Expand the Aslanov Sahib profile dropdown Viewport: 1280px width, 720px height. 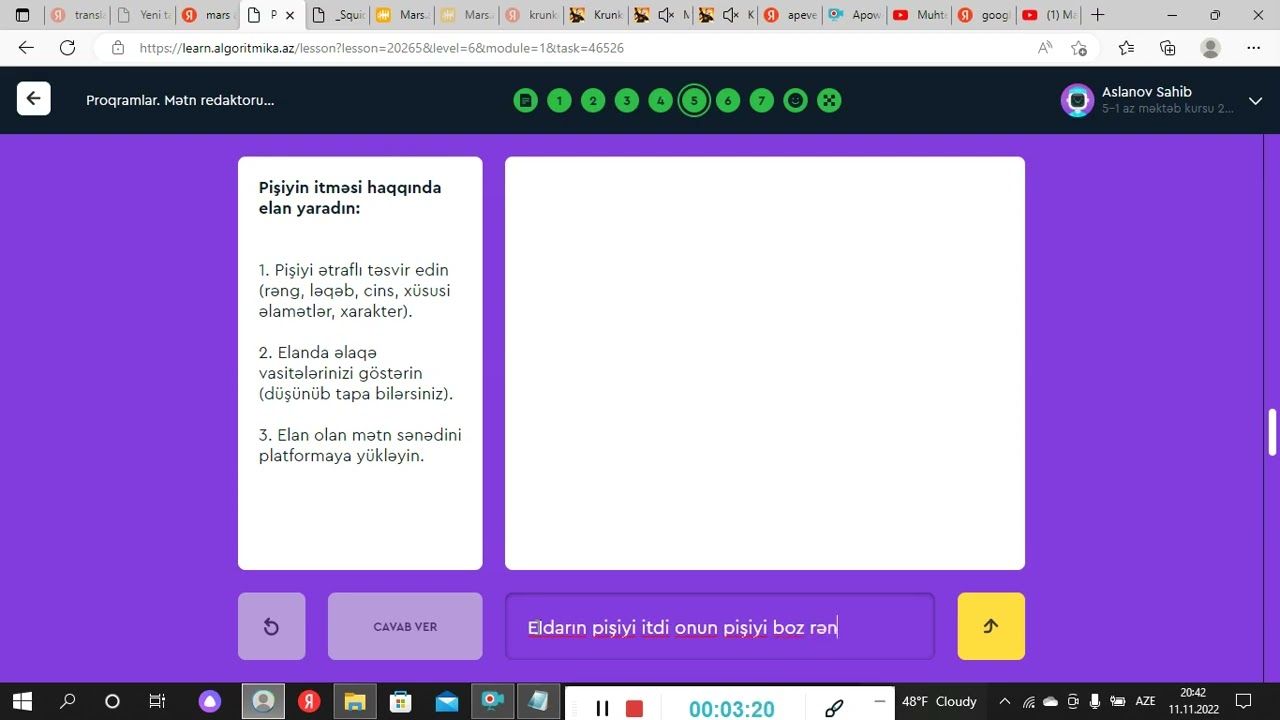tap(1256, 100)
